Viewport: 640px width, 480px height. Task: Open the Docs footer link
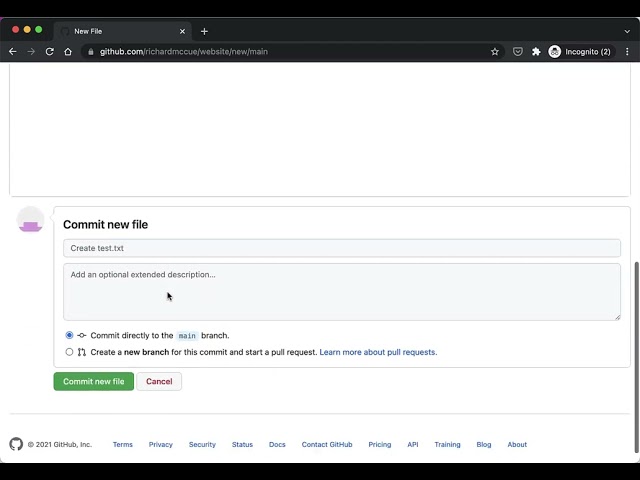click(277, 444)
